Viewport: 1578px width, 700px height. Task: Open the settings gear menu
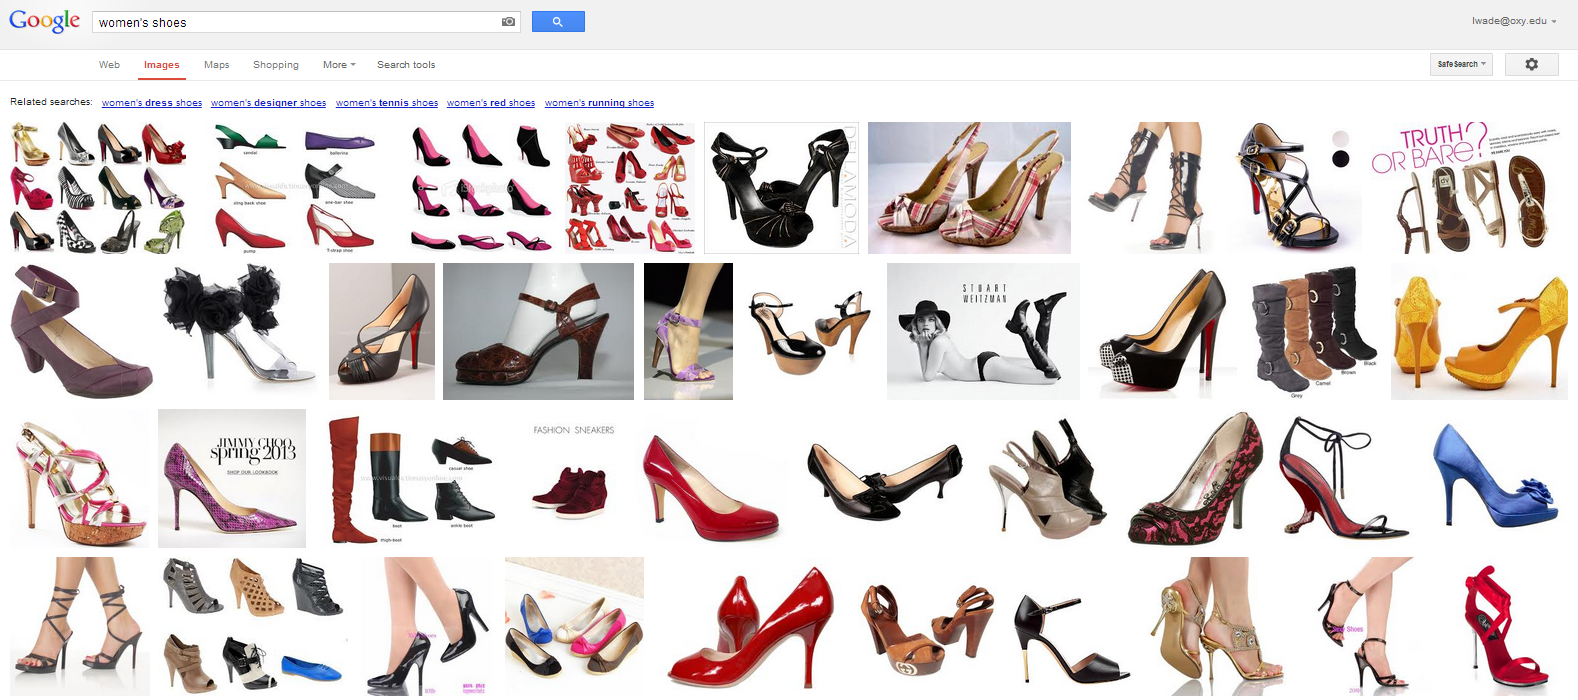1531,64
